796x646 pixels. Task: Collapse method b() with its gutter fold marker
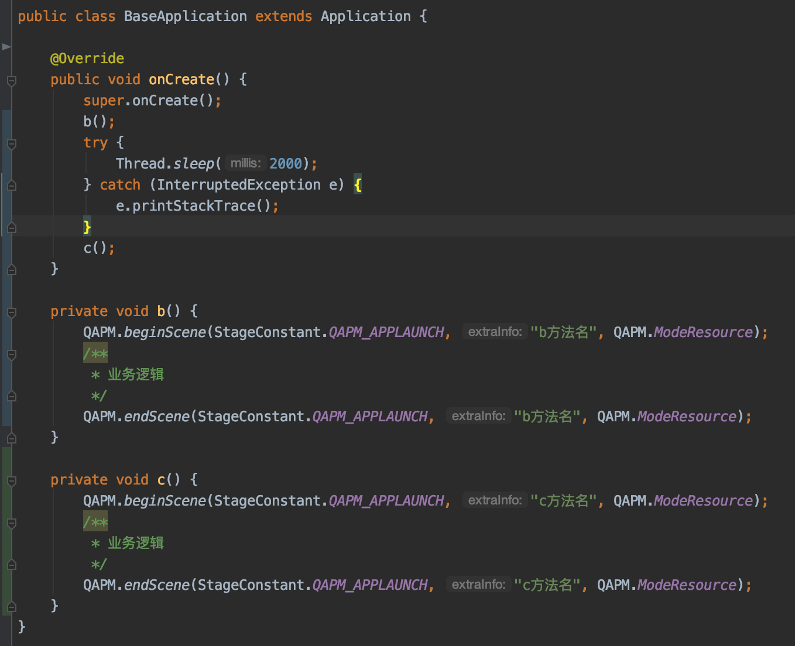pos(11,312)
